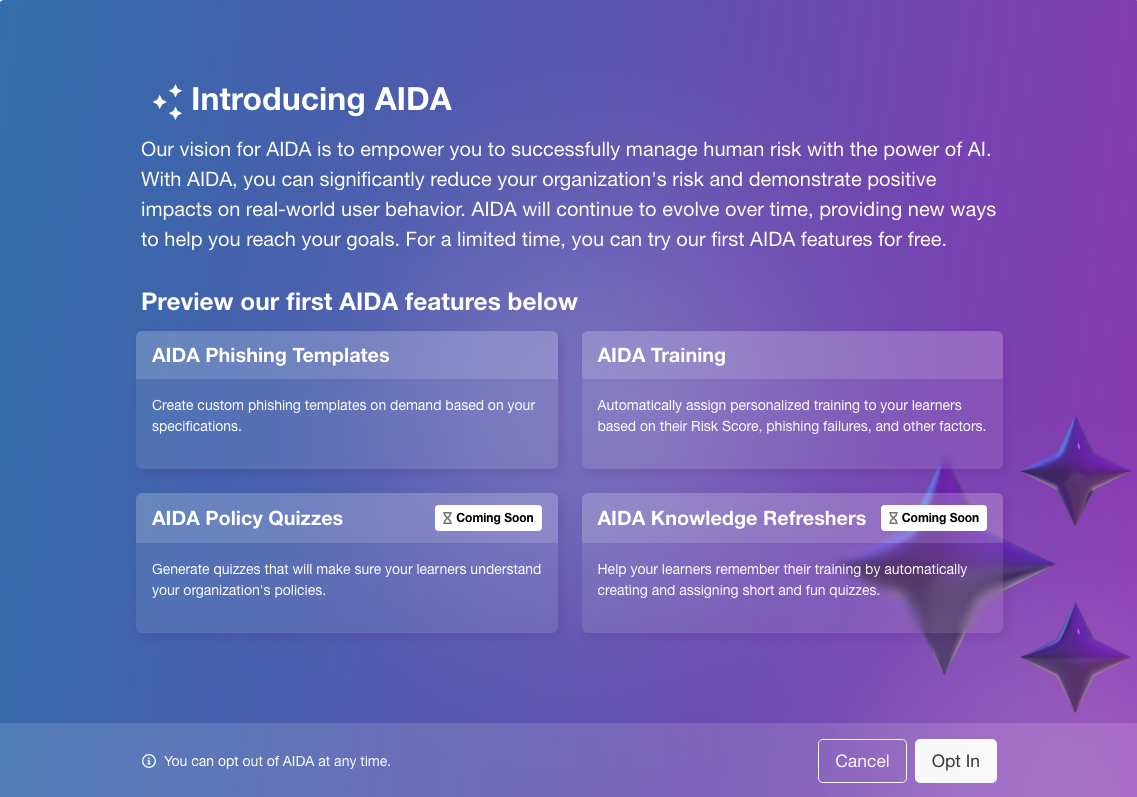Open the Introducing AIDA heading
1137x797 pixels.
tap(324, 99)
